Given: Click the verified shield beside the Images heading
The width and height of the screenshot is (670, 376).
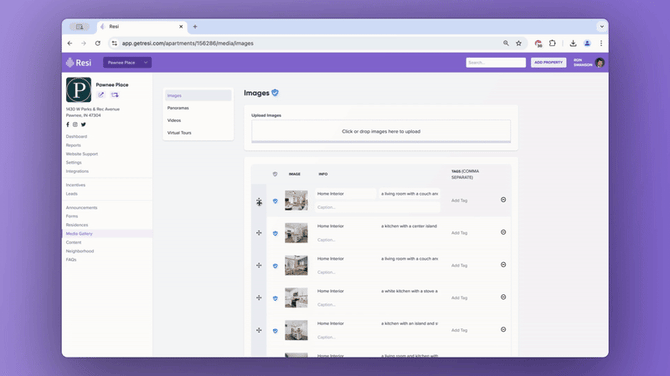Looking at the screenshot, I should pos(275,92).
